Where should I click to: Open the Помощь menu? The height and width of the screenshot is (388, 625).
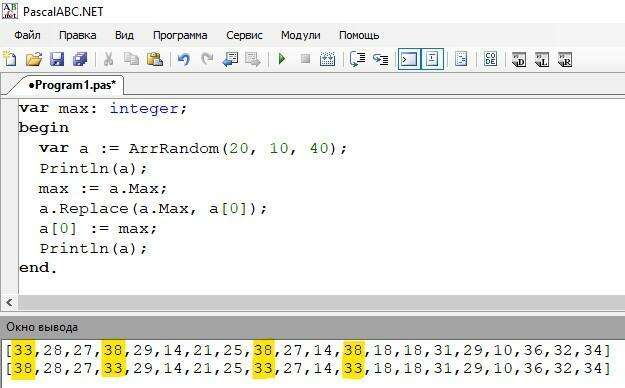click(359, 35)
